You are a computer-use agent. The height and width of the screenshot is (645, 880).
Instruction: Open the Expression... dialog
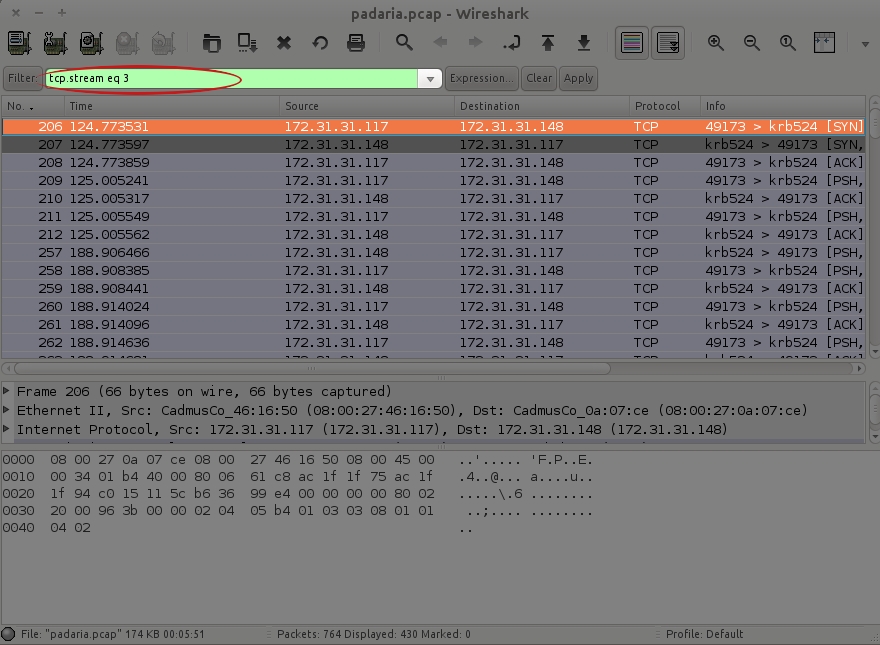(482, 78)
